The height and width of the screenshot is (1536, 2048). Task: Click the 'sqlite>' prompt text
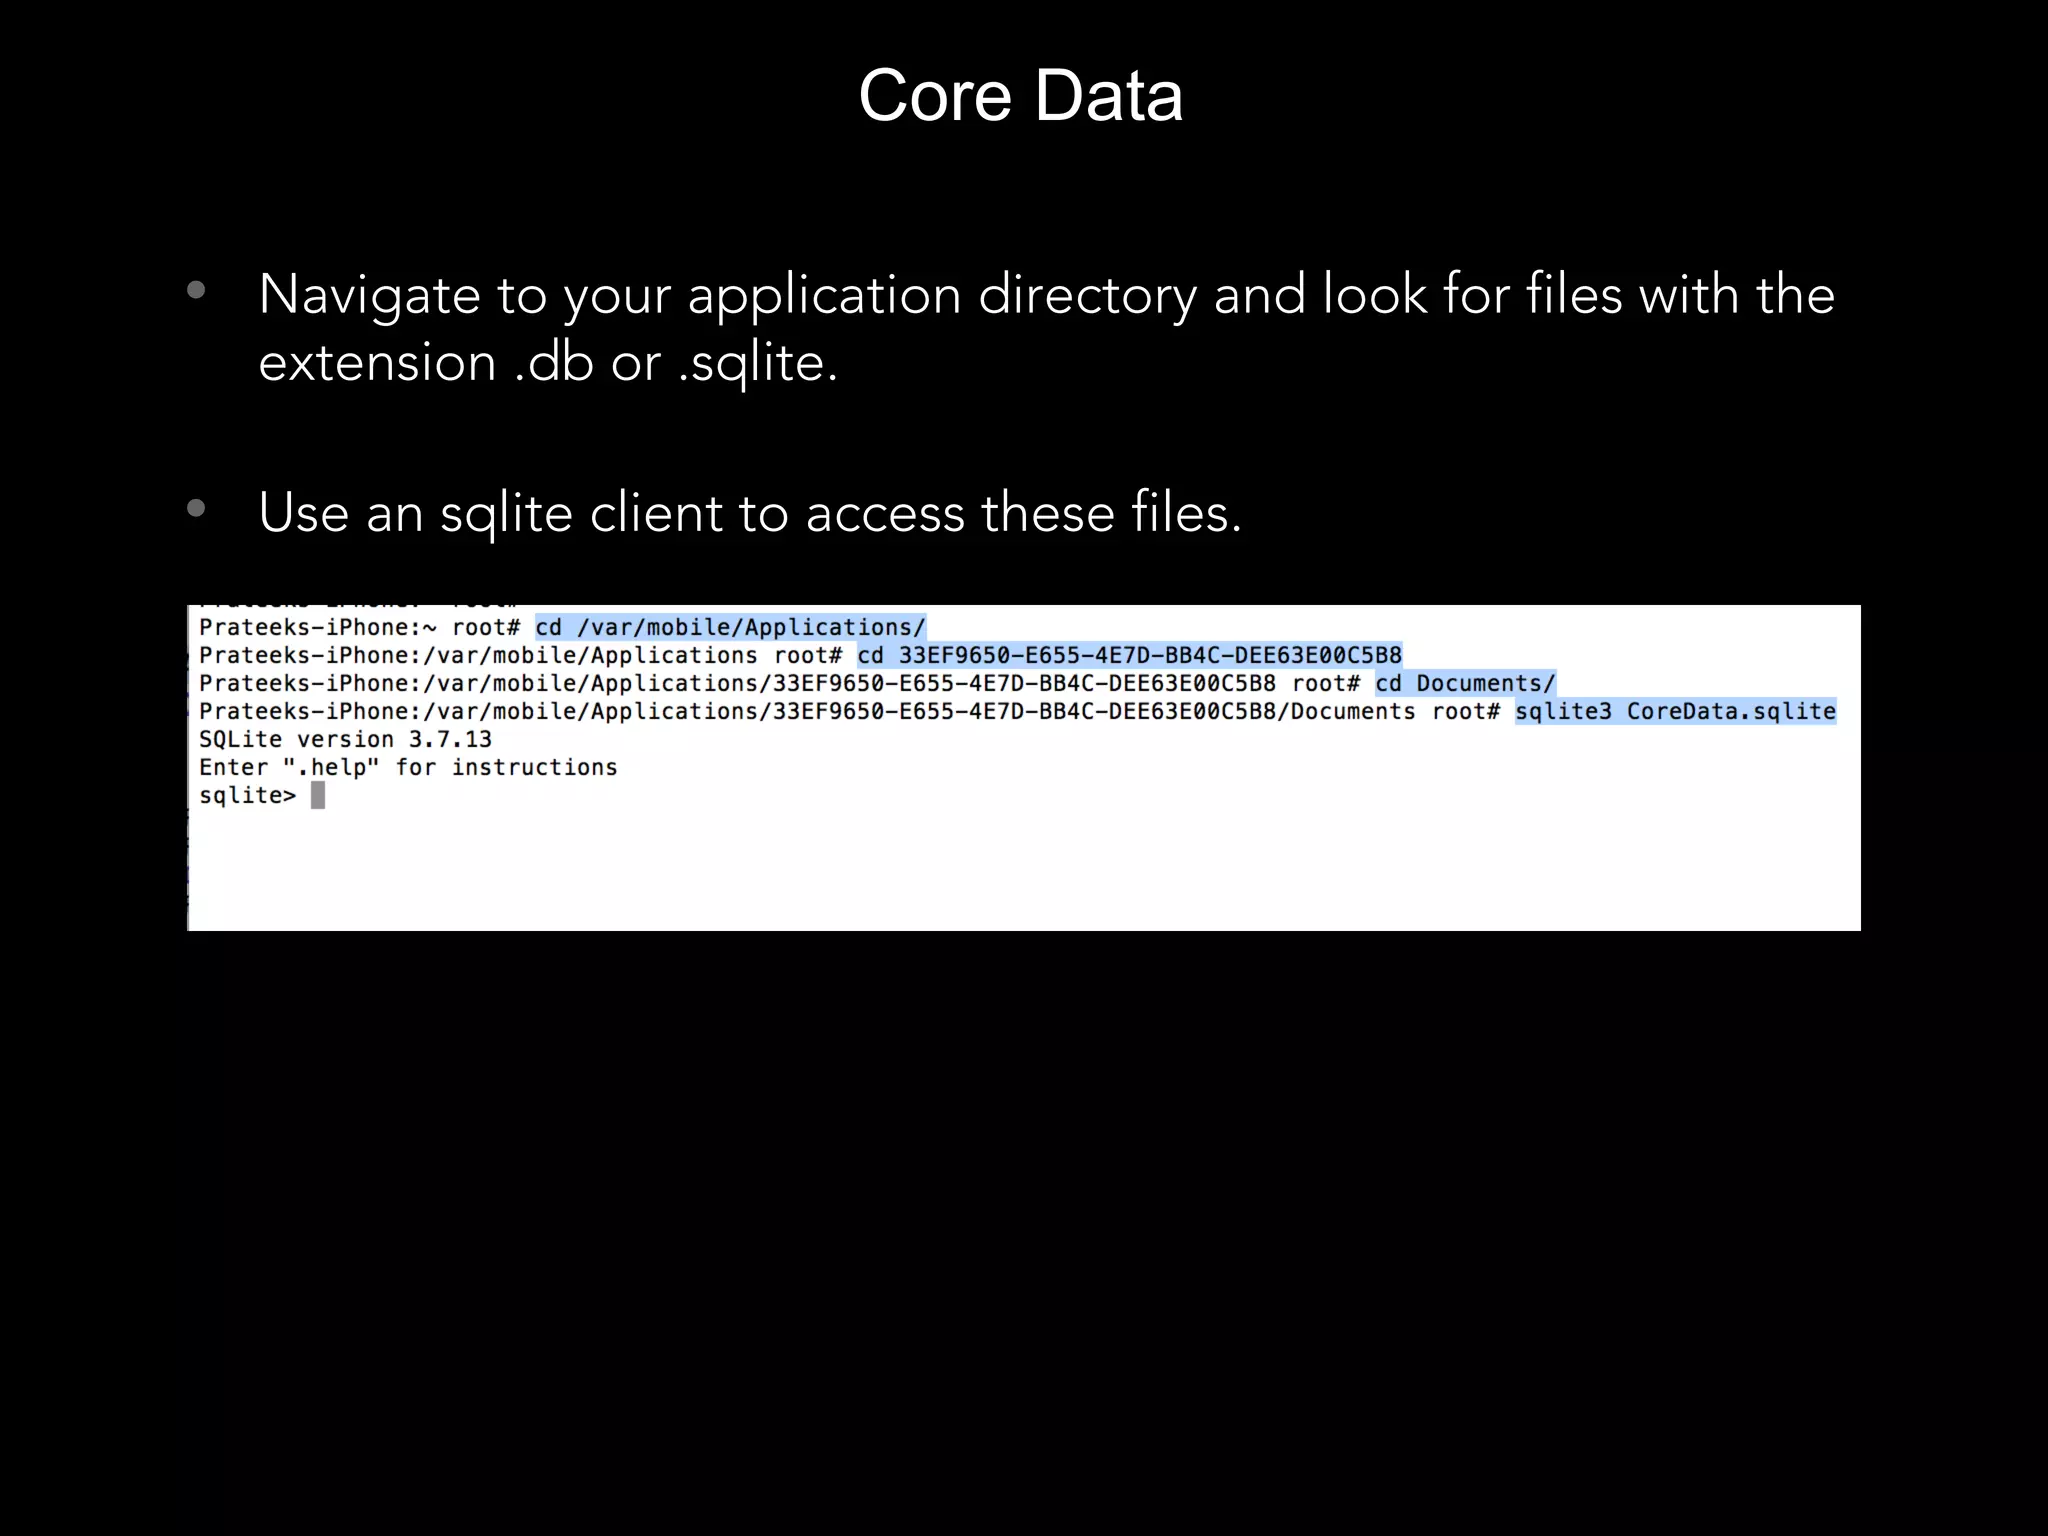(x=247, y=796)
